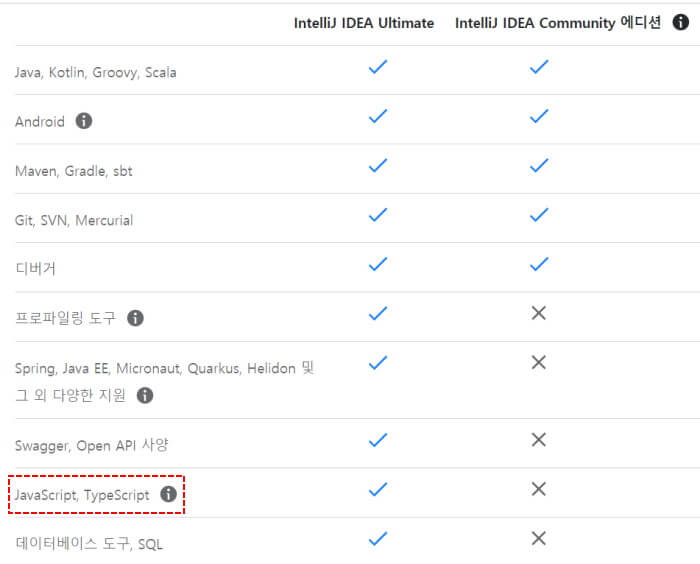Click Ultimate checkmark in 프로파일링 도구 row
The height and width of the screenshot is (564, 700).
coord(378,313)
